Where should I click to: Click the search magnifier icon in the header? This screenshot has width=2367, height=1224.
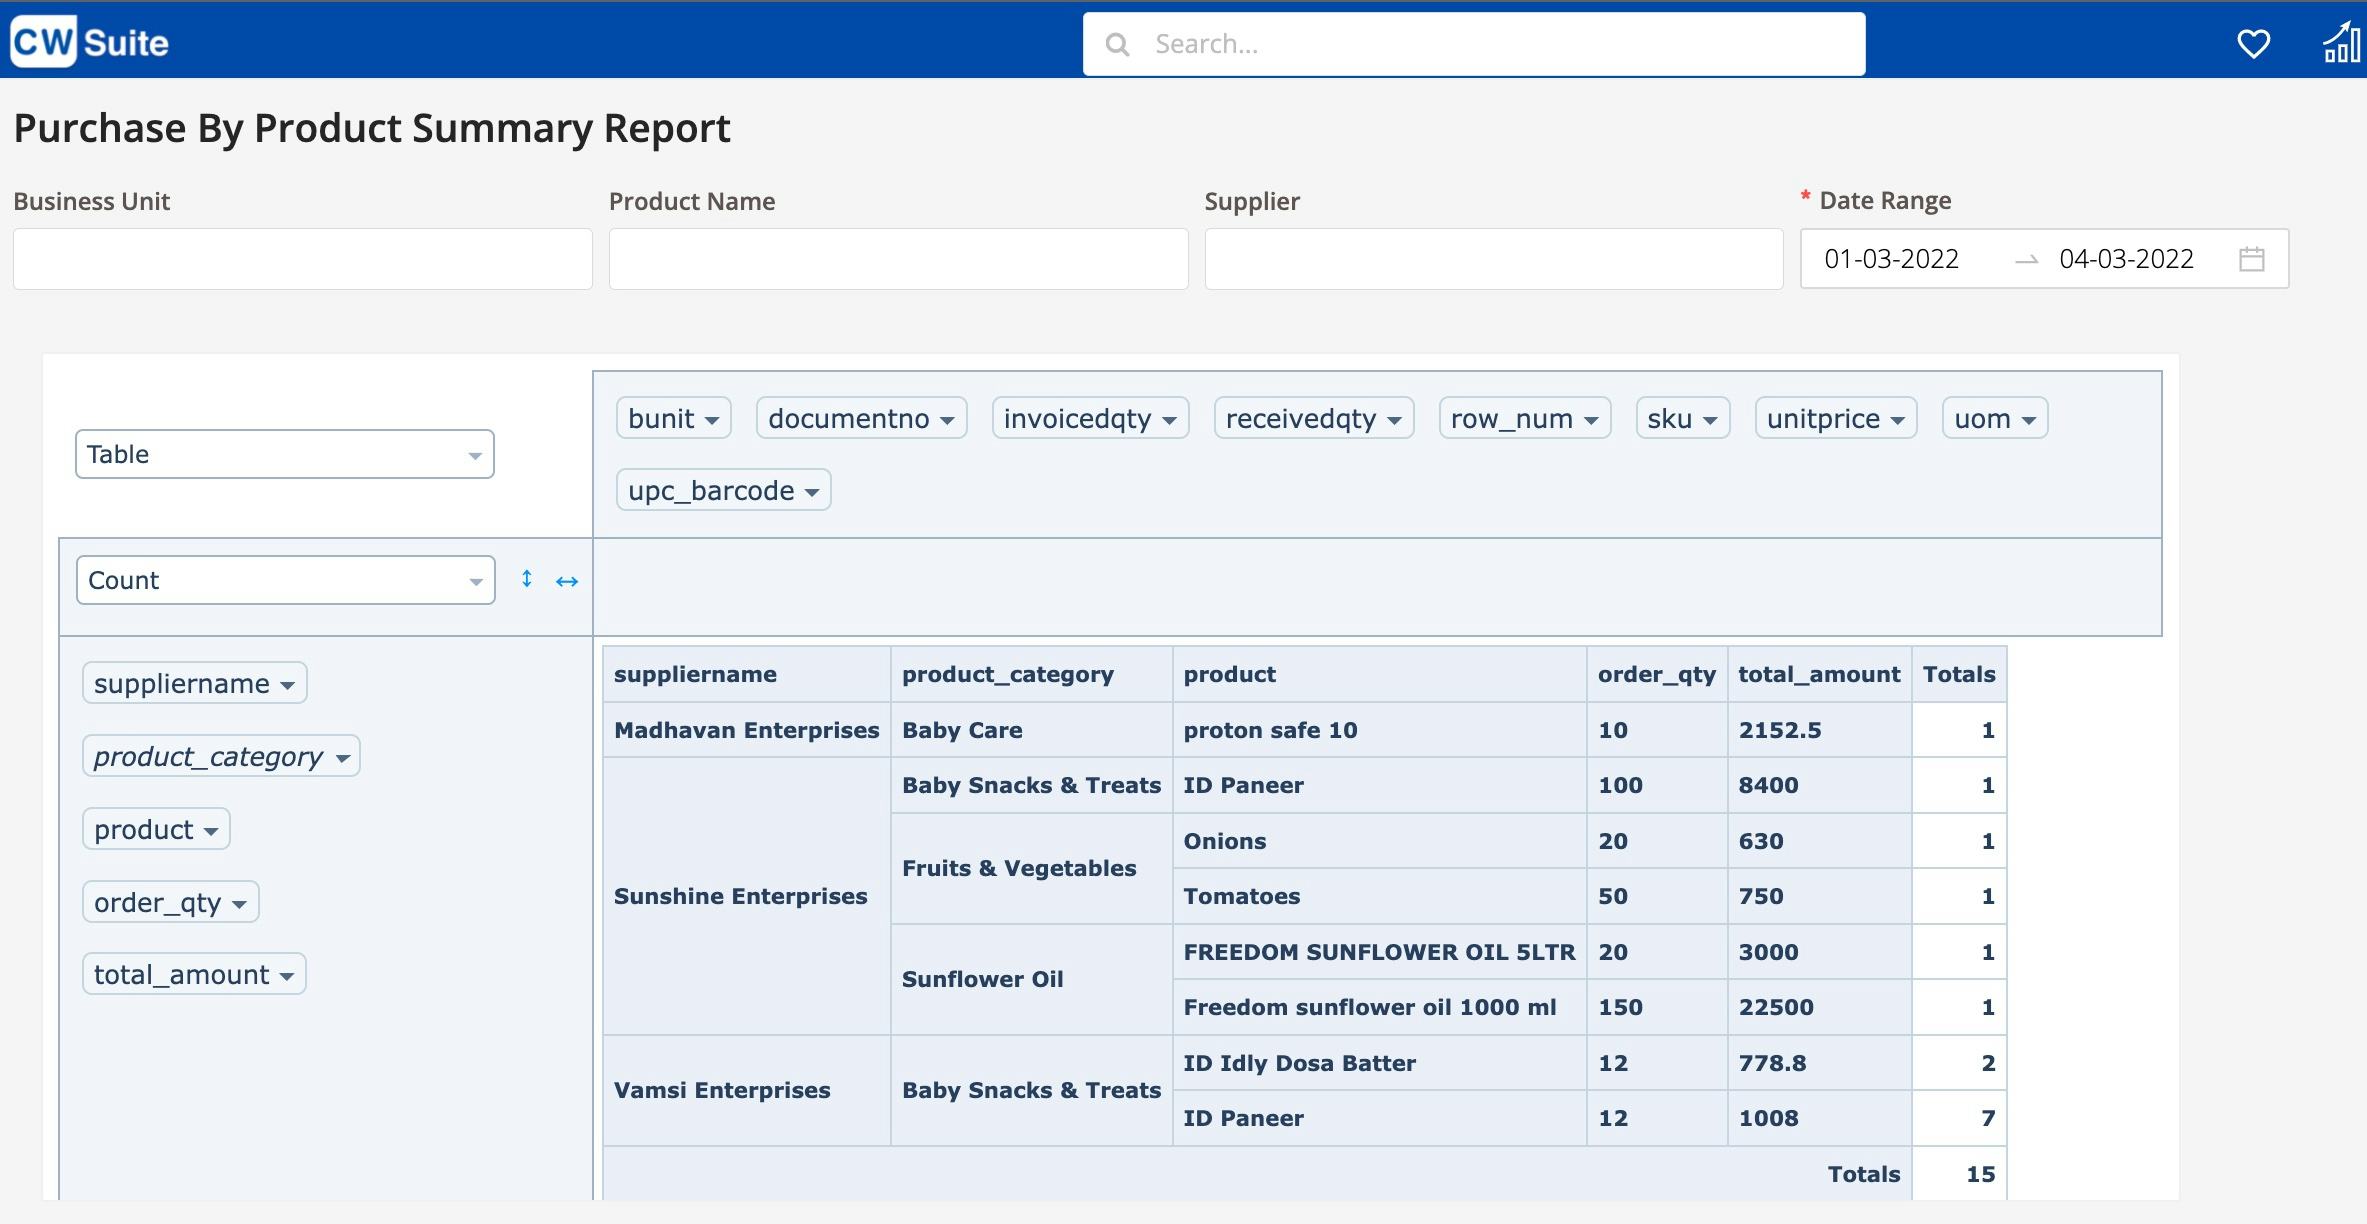(x=1117, y=43)
